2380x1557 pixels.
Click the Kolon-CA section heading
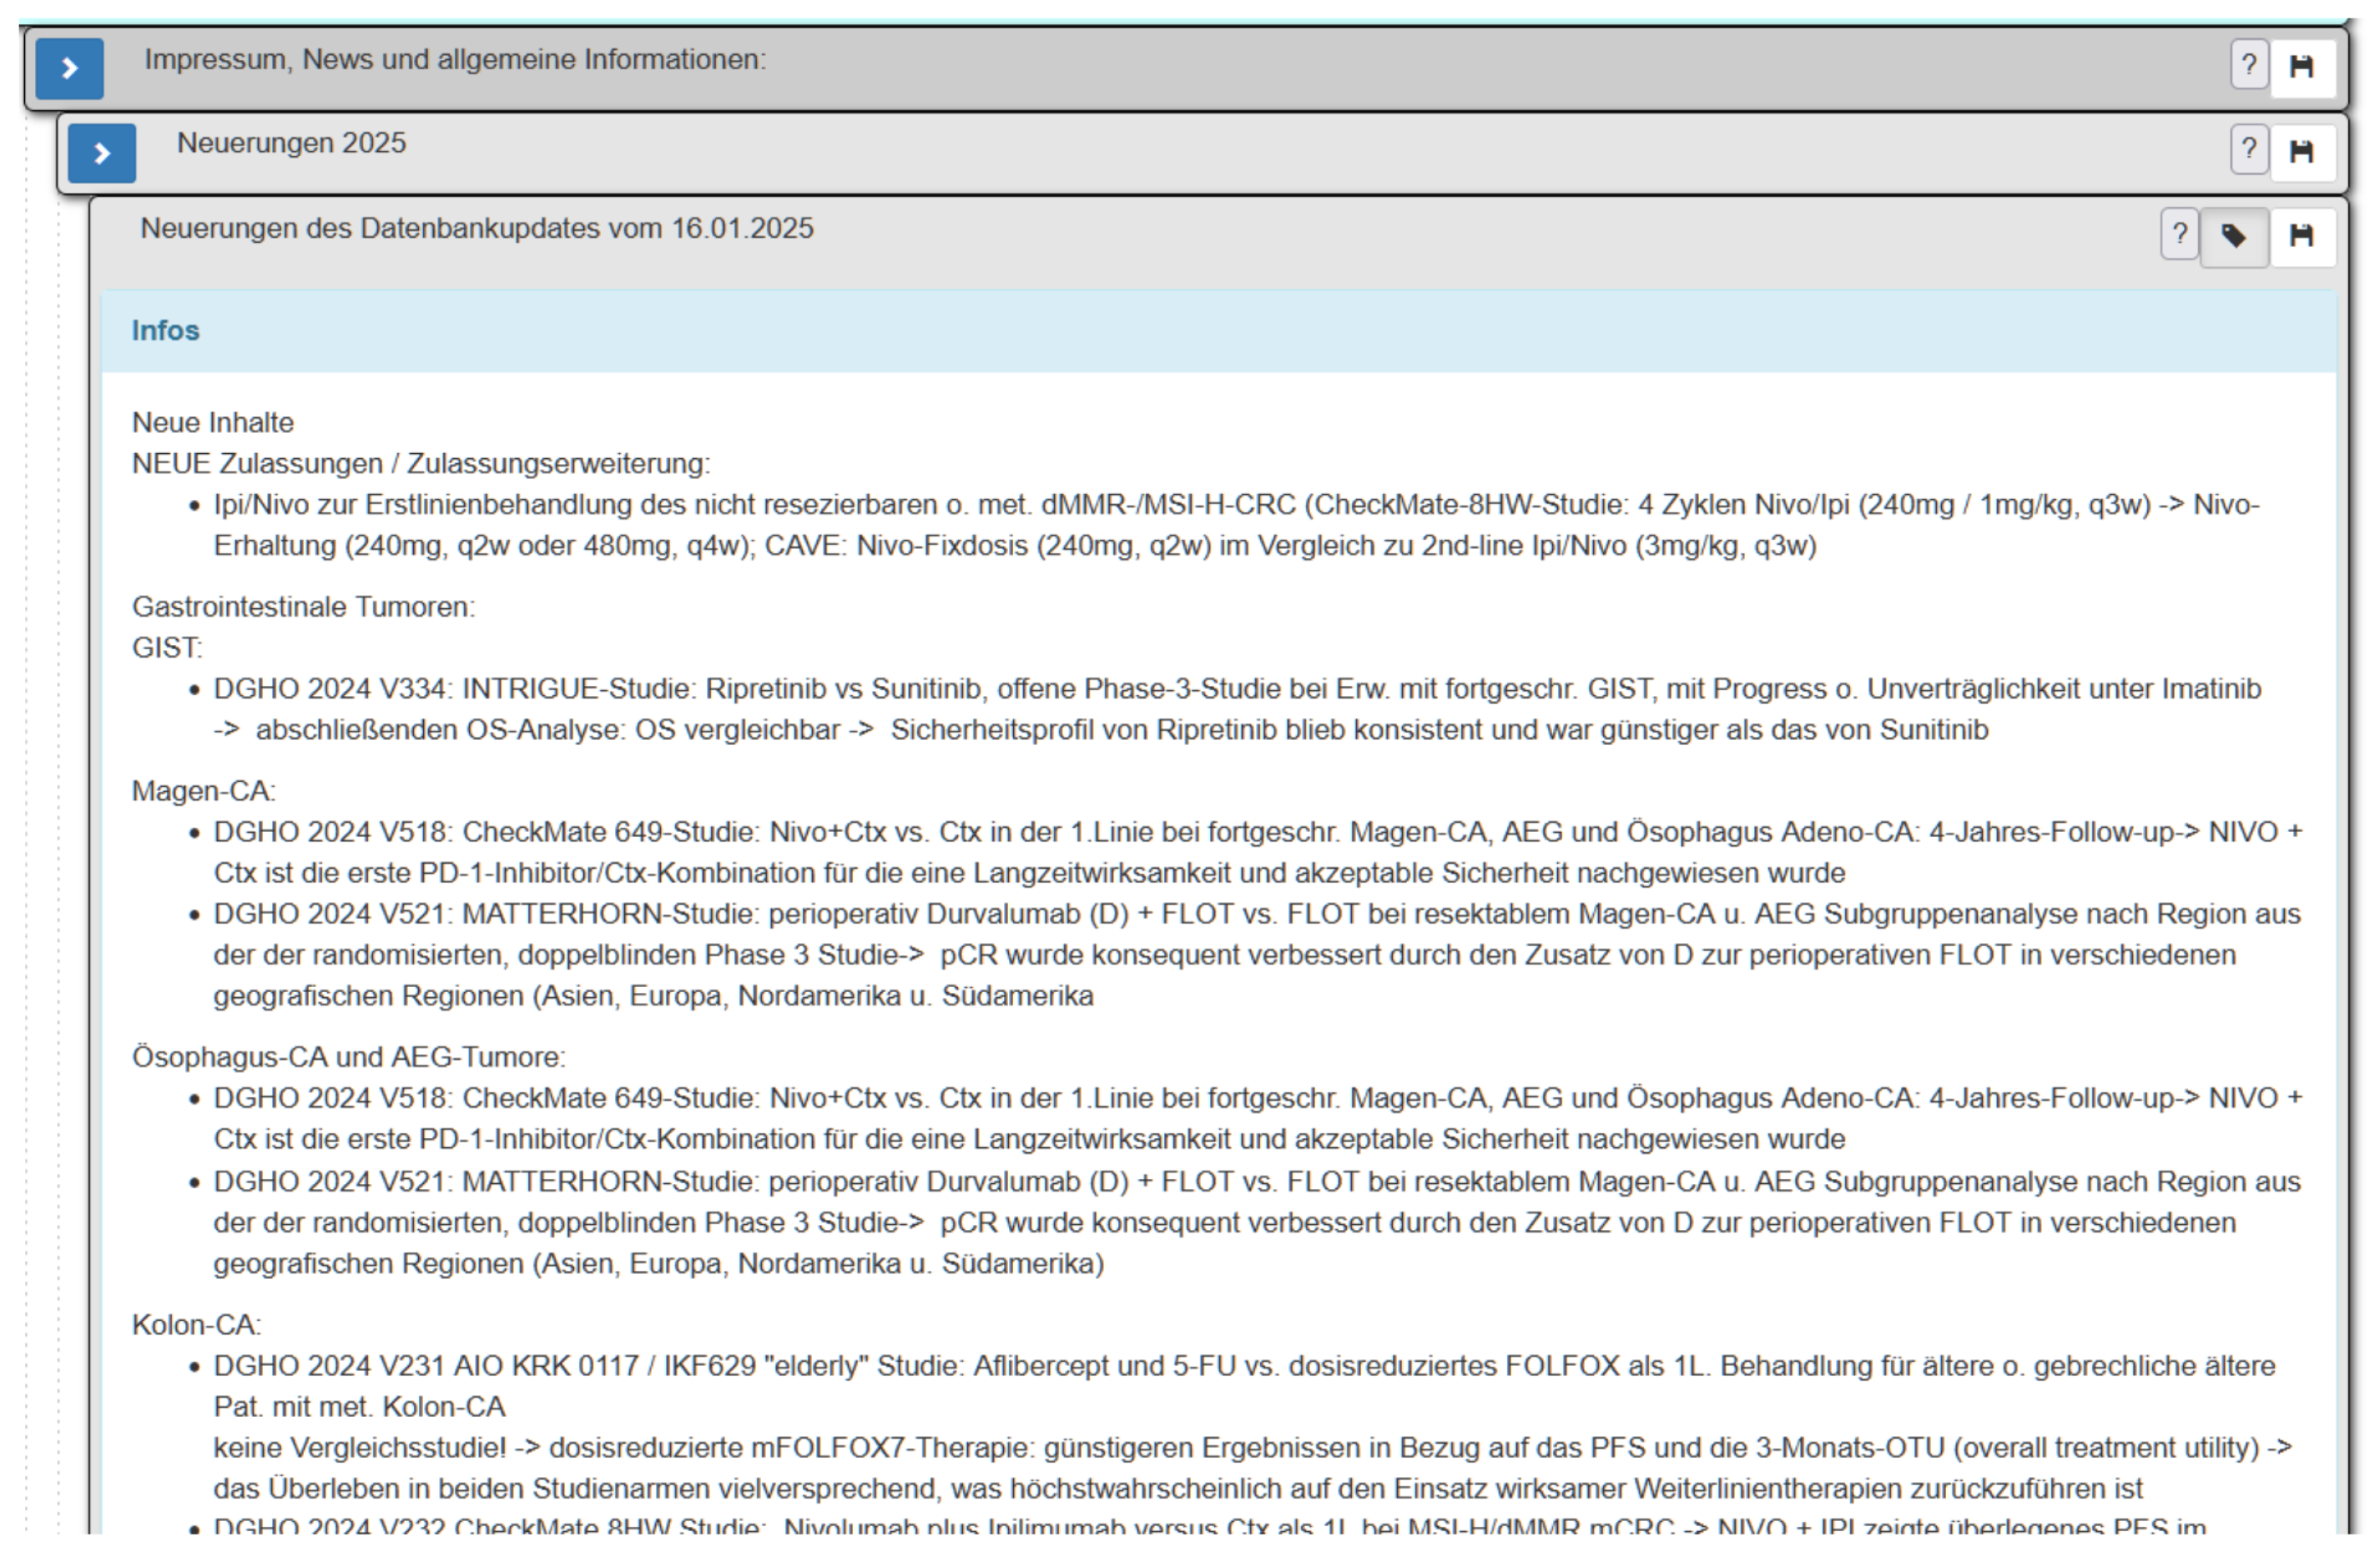pos(196,1325)
